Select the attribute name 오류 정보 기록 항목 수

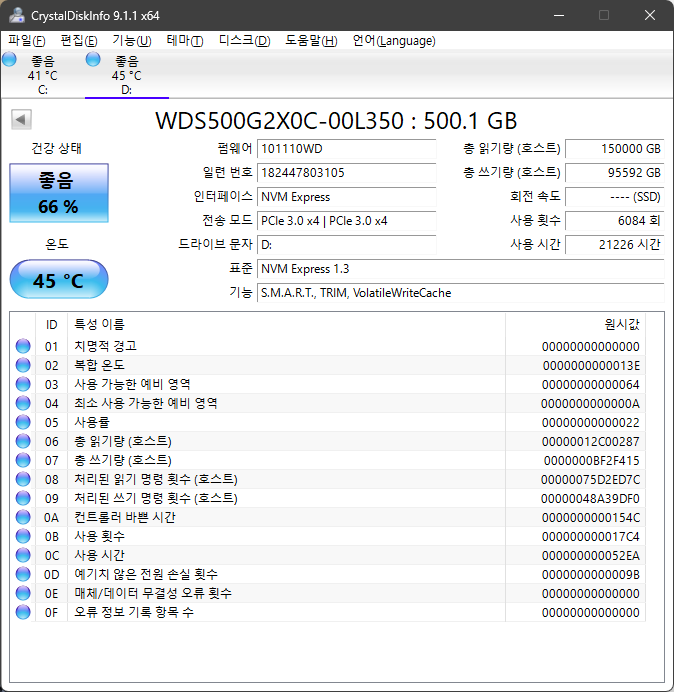(x=134, y=612)
